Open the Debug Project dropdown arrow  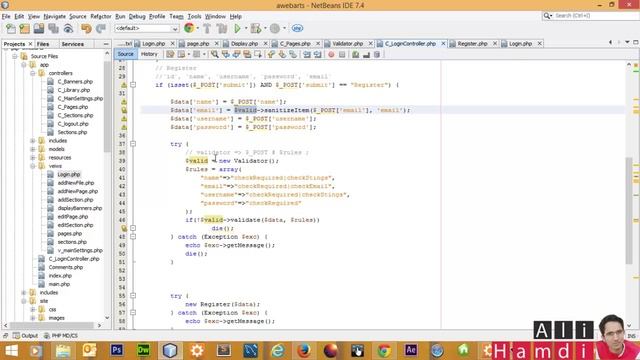click(265, 29)
